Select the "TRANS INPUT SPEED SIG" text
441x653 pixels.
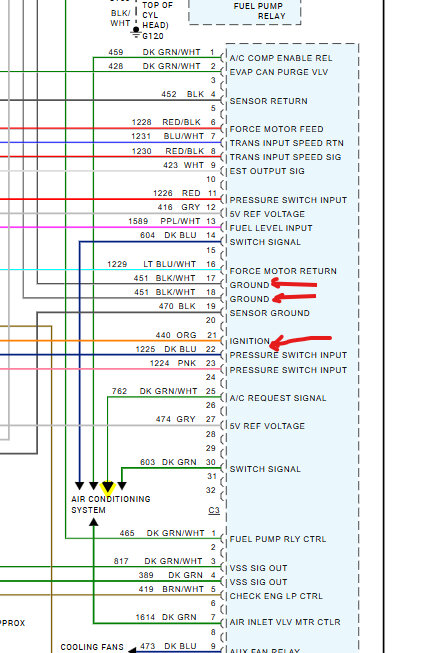[285, 157]
